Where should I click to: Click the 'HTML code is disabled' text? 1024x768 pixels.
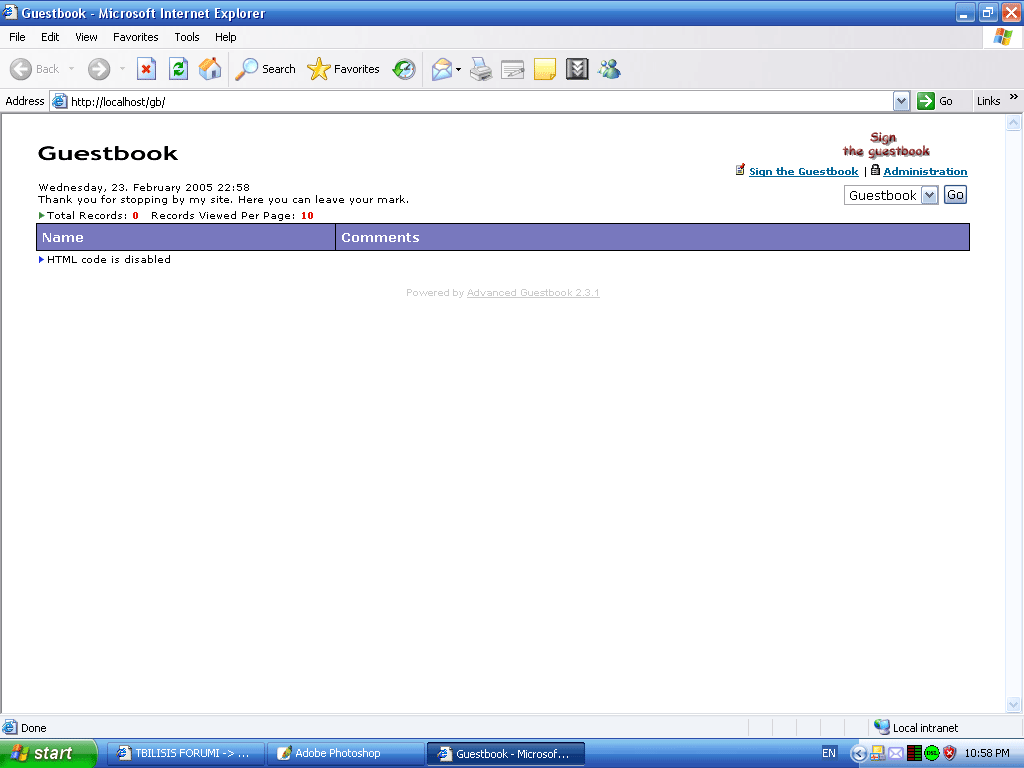tap(108, 259)
